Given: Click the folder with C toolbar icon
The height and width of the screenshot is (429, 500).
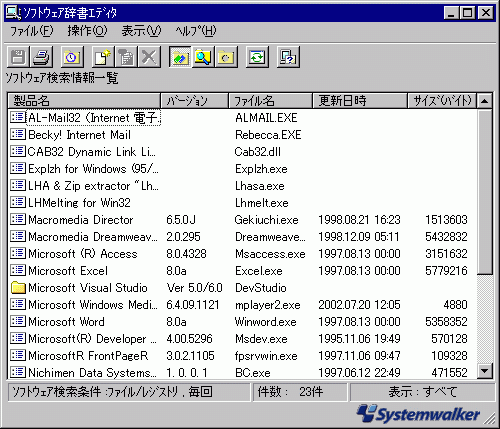Looking at the screenshot, I should click(x=227, y=57).
